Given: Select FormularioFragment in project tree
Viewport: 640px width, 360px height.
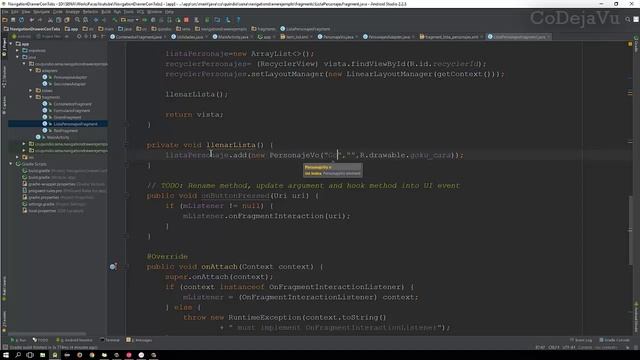Looking at the screenshot, I should [x=71, y=111].
